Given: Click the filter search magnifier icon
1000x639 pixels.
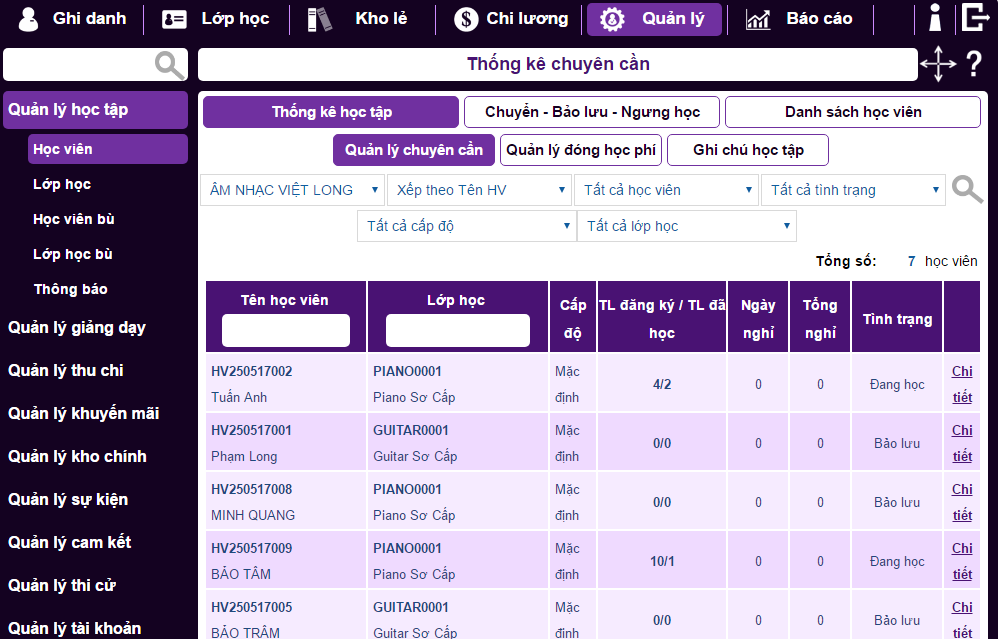Looking at the screenshot, I should coord(966,189).
